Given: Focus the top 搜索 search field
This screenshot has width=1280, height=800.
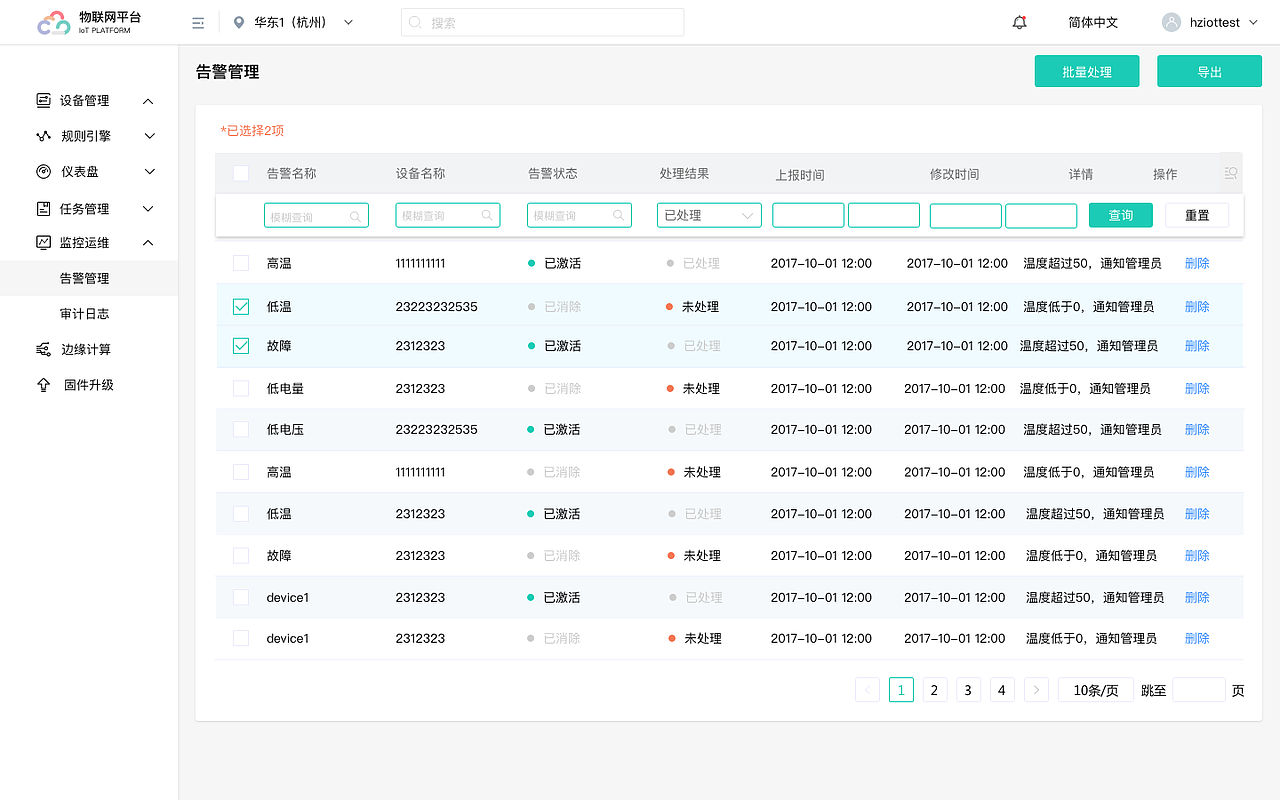Looking at the screenshot, I should click(542, 23).
